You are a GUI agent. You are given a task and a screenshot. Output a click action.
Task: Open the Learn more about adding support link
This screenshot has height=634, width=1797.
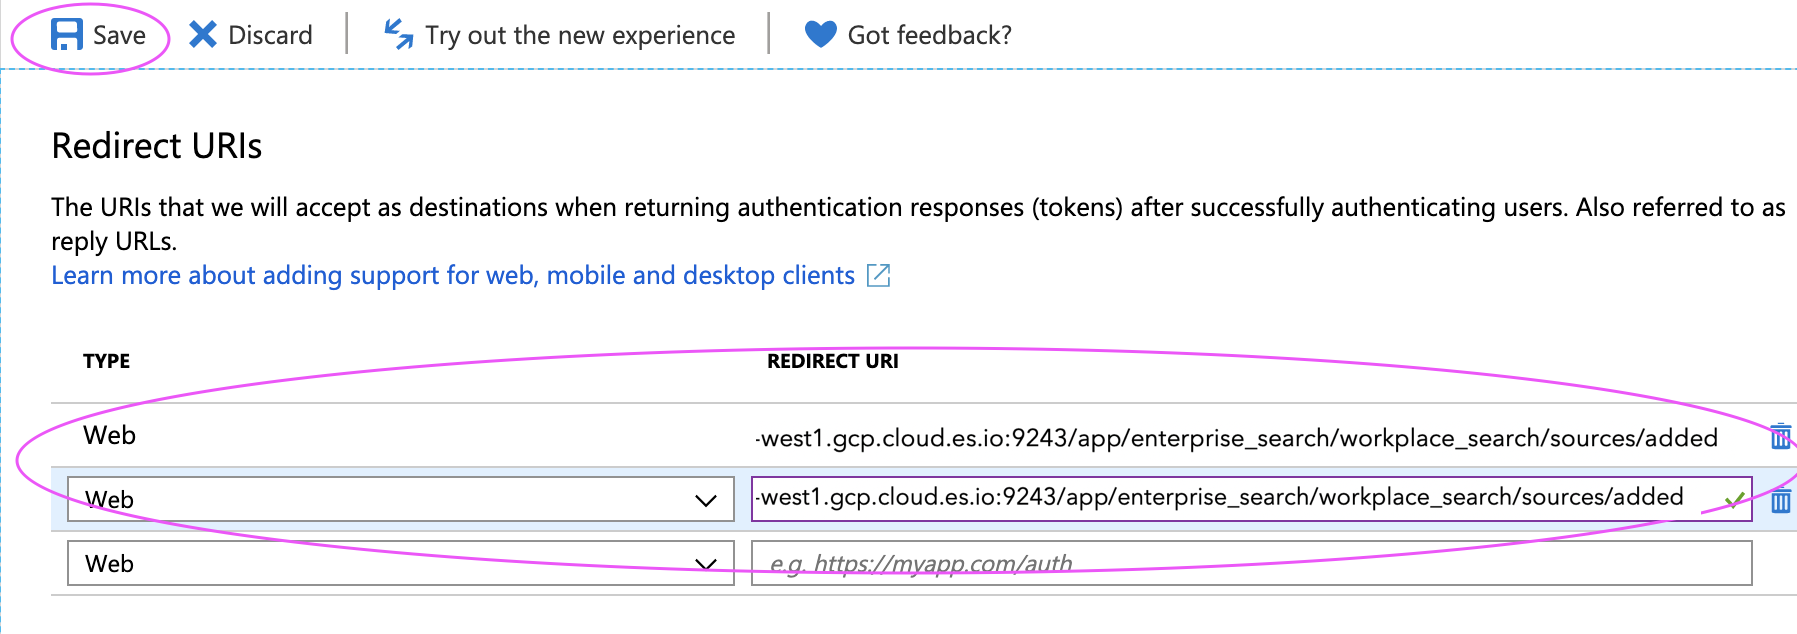tap(453, 276)
